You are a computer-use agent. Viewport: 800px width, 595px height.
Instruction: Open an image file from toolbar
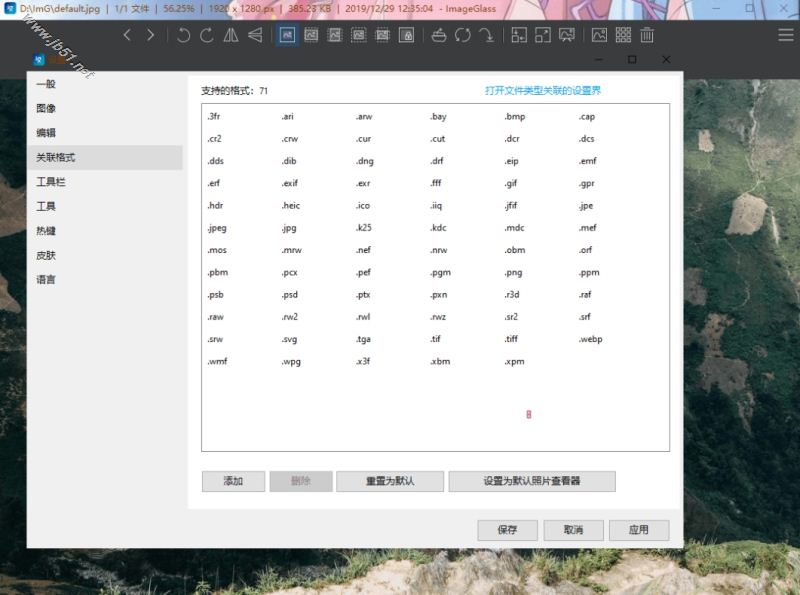(x=439, y=35)
